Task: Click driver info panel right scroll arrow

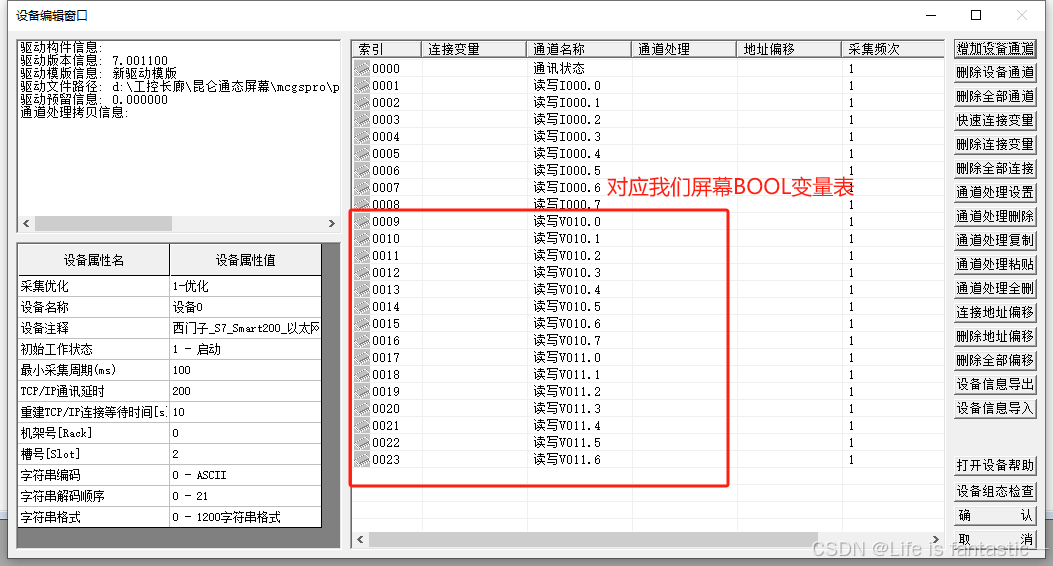Action: [x=332, y=224]
